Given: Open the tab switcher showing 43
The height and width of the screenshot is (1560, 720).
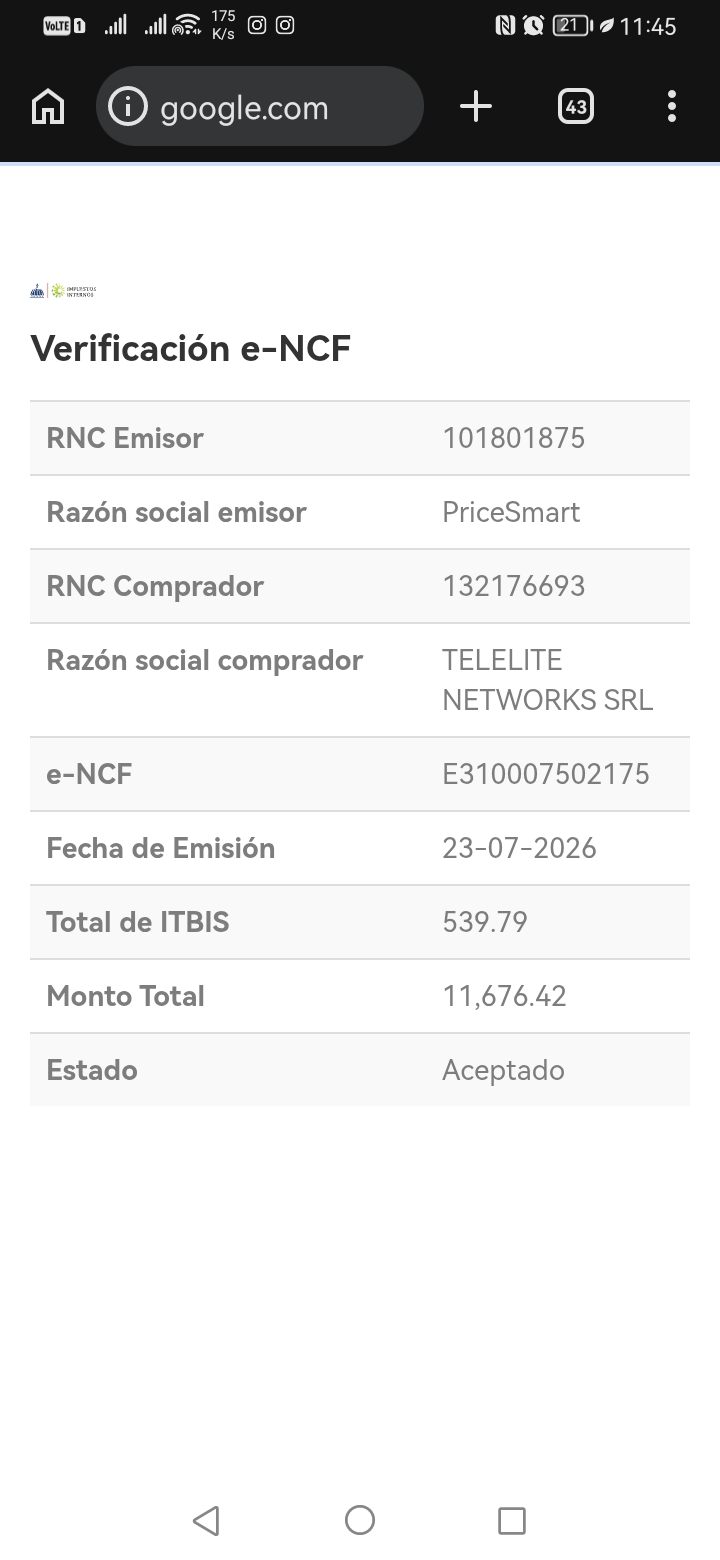Looking at the screenshot, I should point(575,106).
